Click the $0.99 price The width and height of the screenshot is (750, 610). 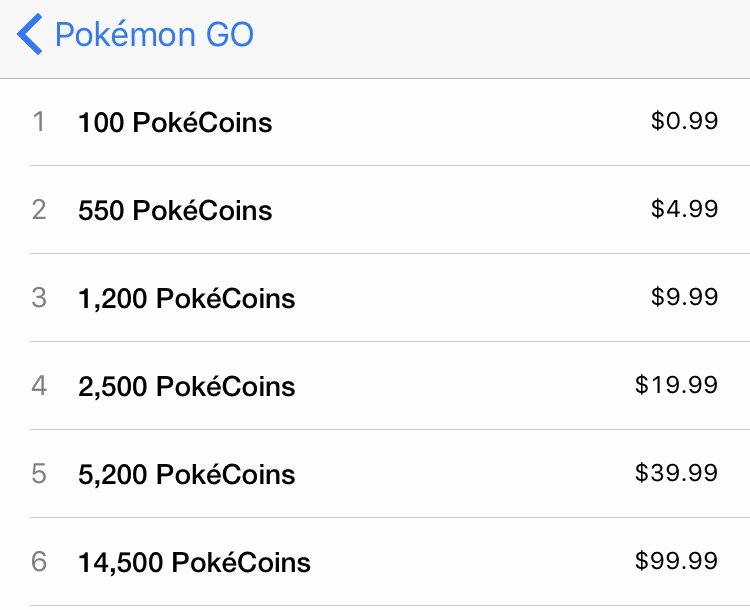(684, 121)
